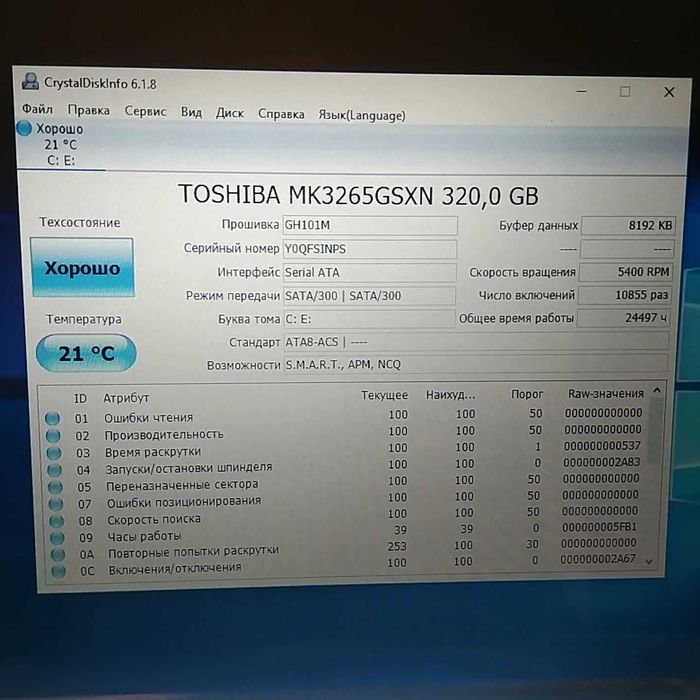Select the Включения/отключения attribute name
Screen dimensions: 700x700
coord(175,569)
